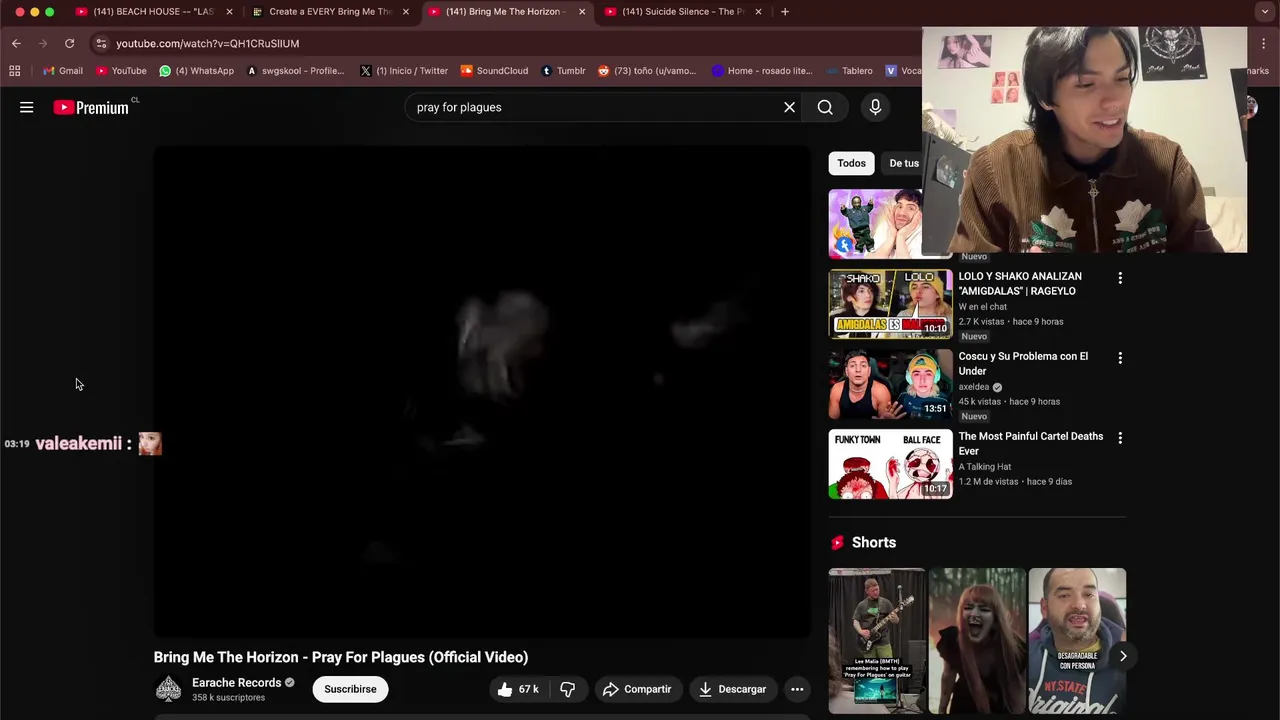Open the Earache Records channel avatar
Image resolution: width=1280 pixels, height=720 pixels.
pos(169,689)
